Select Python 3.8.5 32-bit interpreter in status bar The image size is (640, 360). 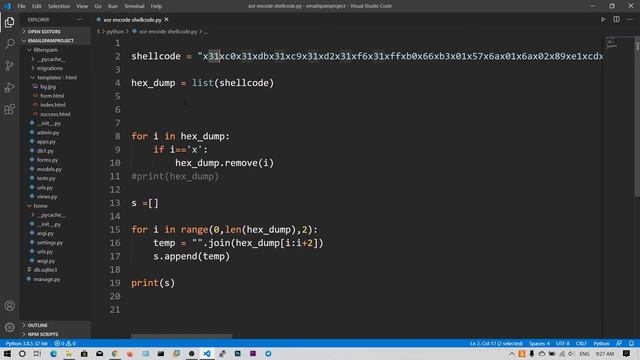point(27,343)
